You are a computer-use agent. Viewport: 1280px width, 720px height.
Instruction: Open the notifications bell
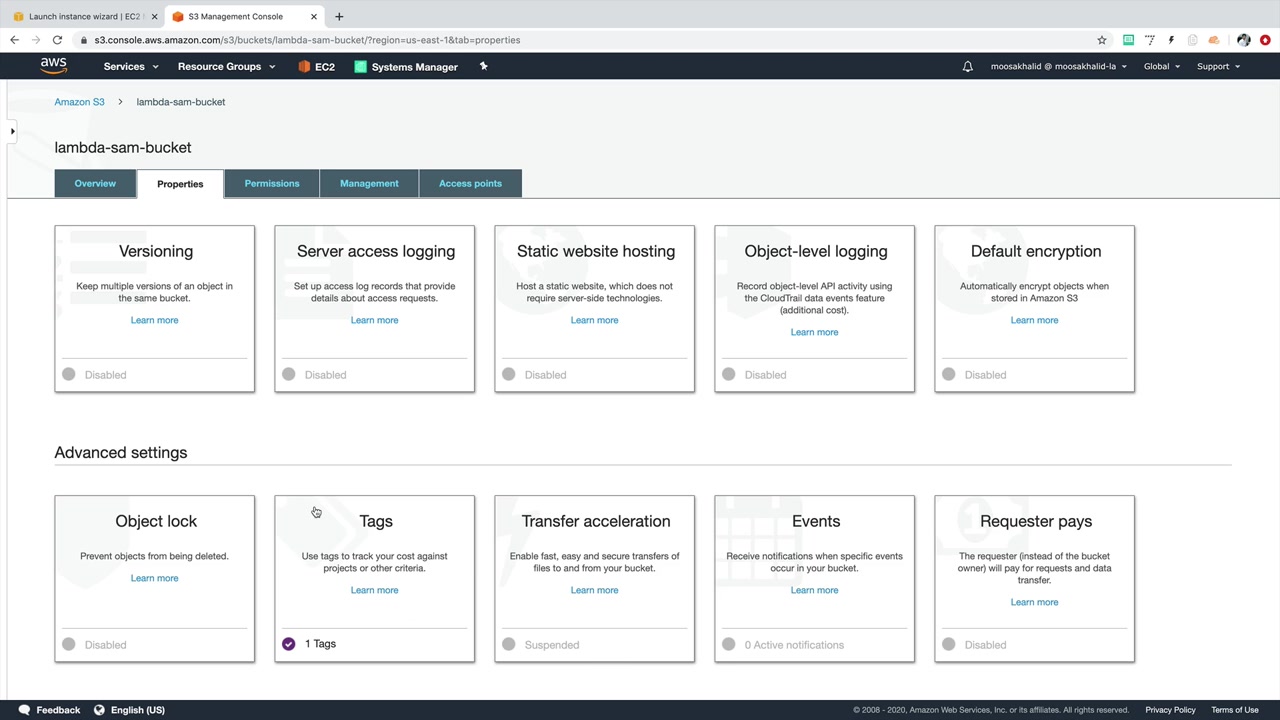[967, 67]
